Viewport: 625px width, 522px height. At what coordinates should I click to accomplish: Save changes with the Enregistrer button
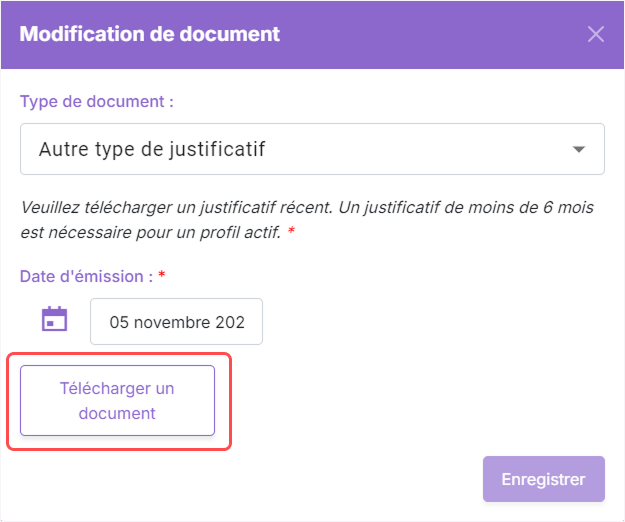[544, 479]
